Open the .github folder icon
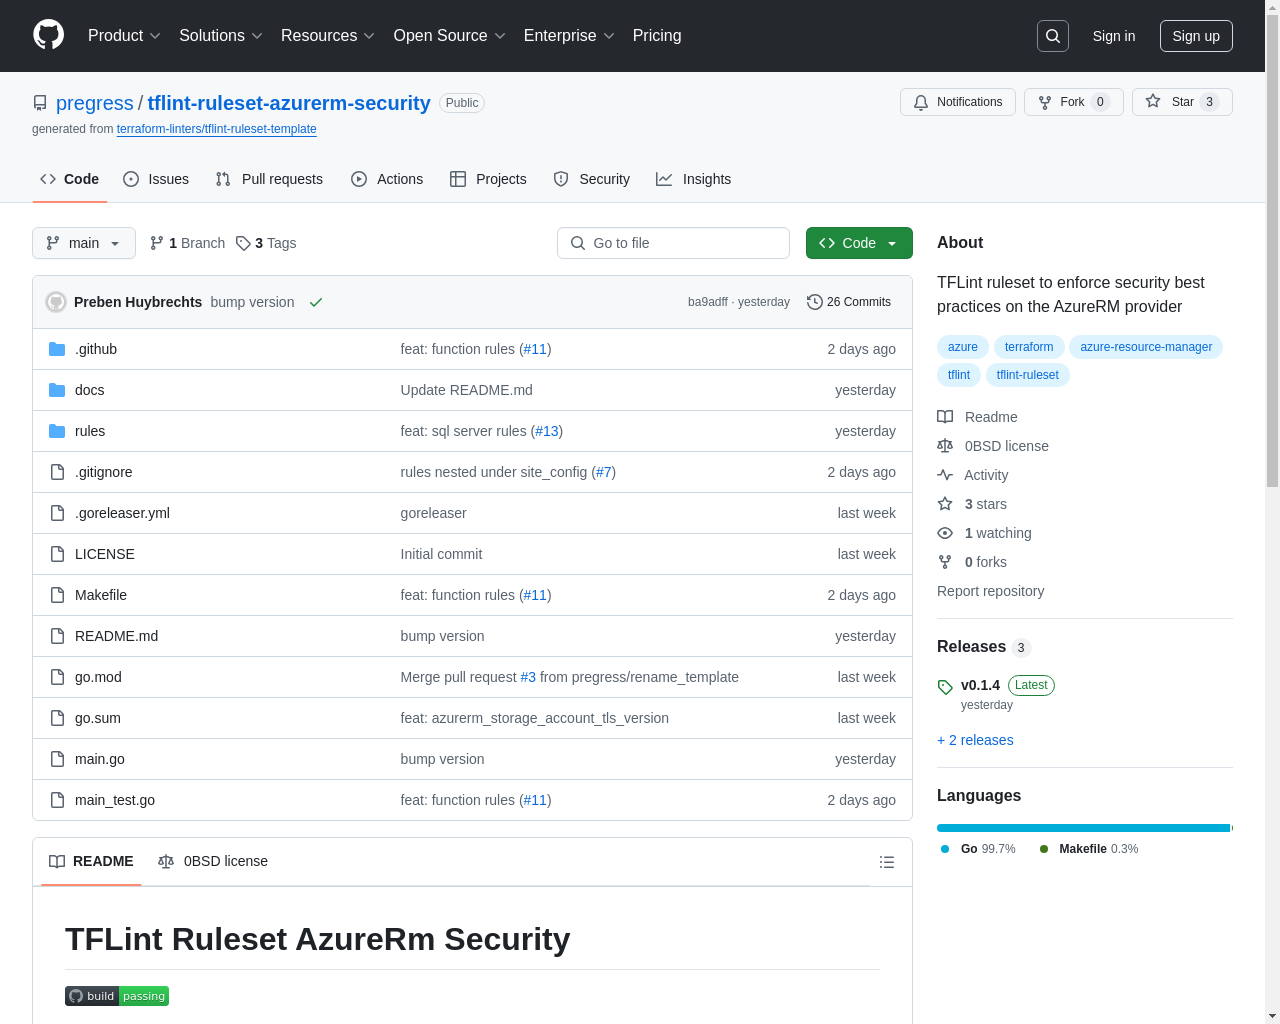 [57, 349]
